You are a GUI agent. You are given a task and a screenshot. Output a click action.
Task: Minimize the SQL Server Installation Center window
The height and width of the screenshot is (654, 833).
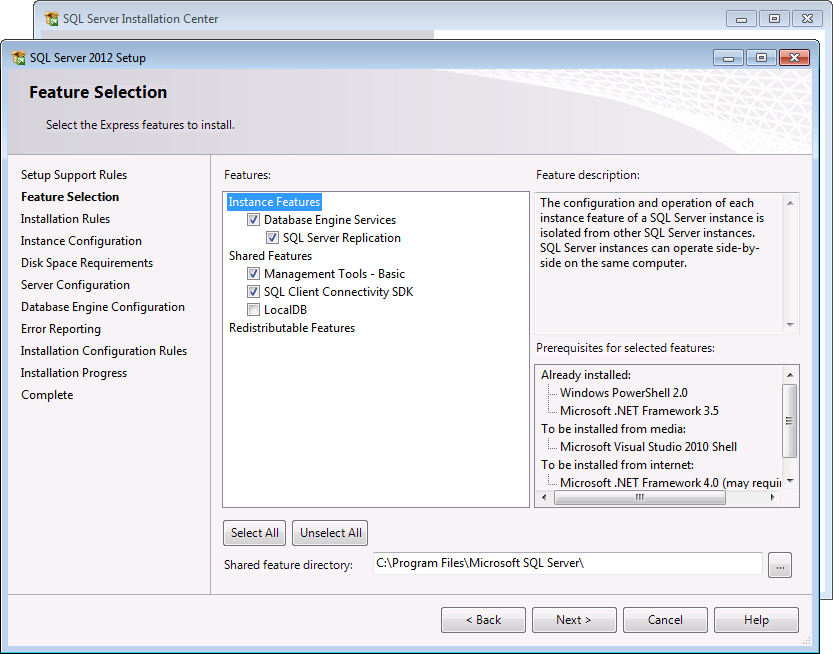click(742, 19)
